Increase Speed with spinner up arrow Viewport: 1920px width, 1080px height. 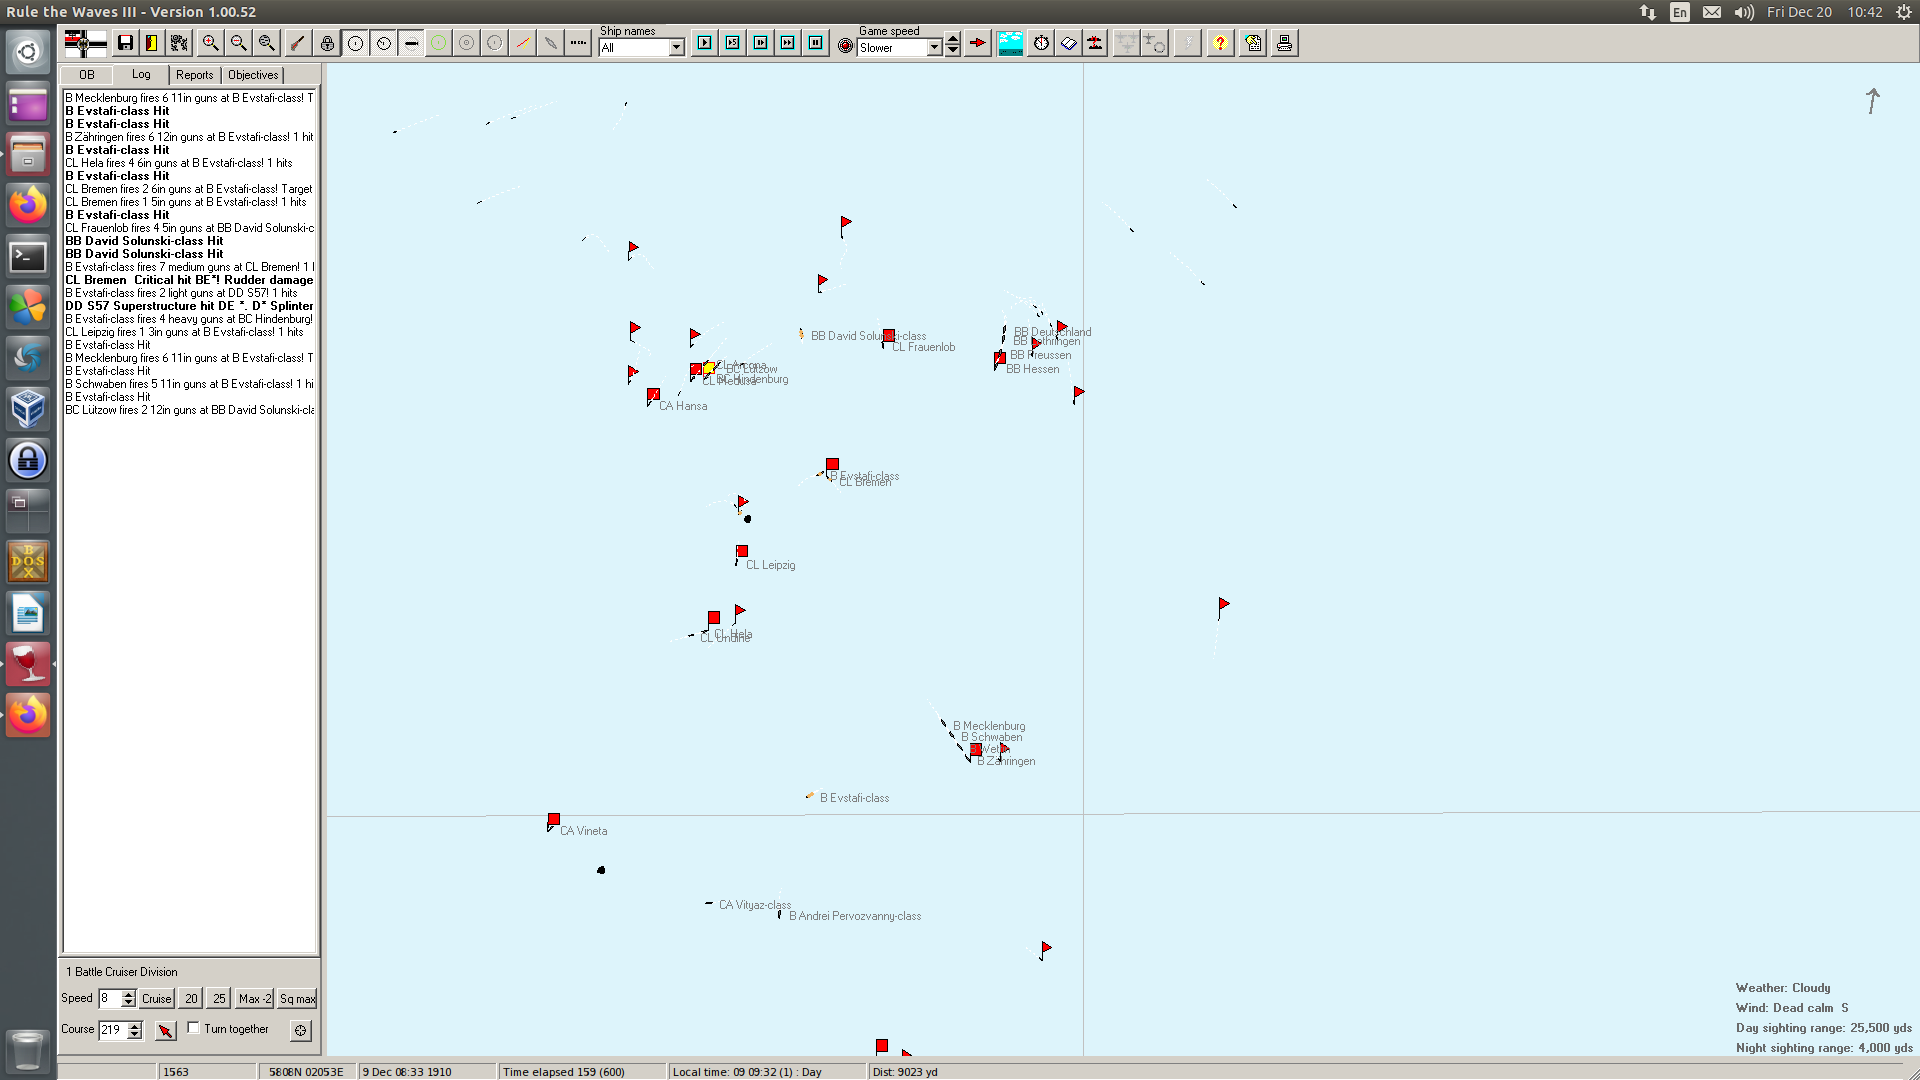click(128, 994)
